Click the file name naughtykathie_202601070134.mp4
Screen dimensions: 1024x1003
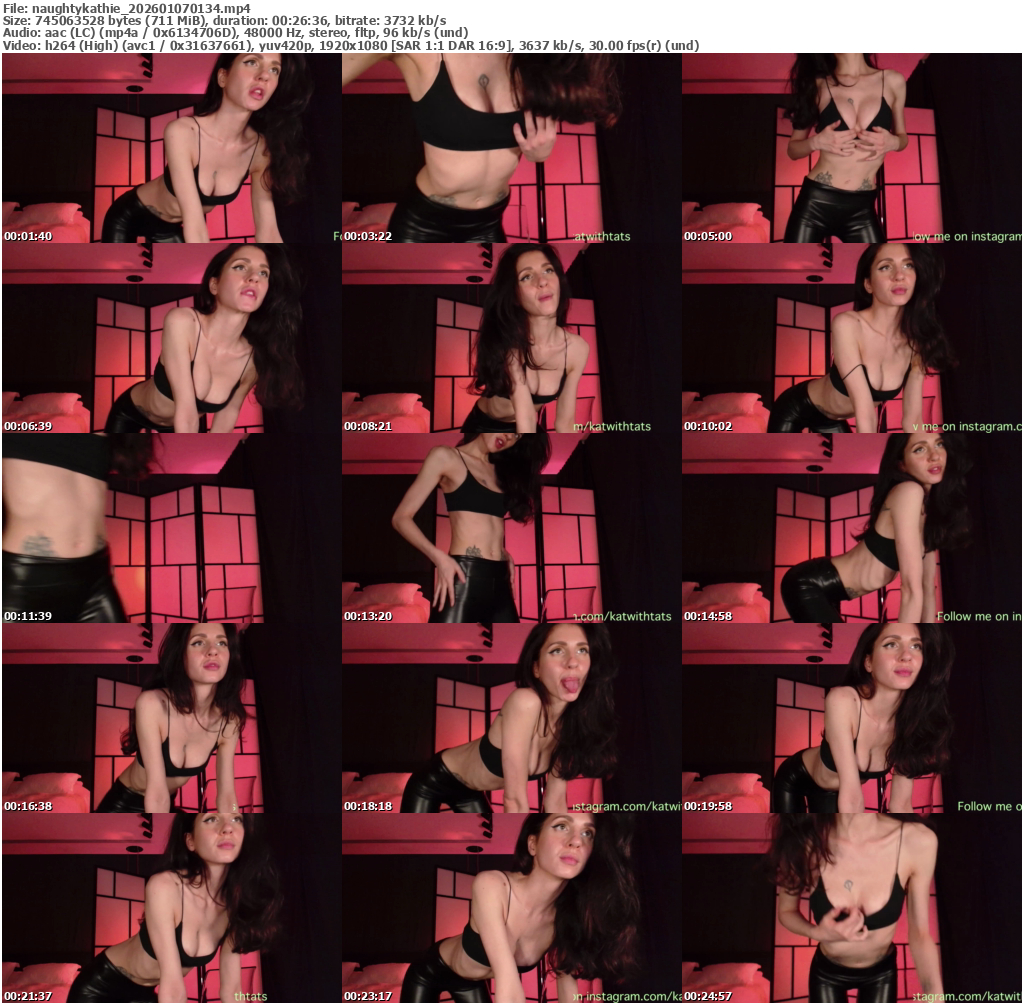coord(140,8)
